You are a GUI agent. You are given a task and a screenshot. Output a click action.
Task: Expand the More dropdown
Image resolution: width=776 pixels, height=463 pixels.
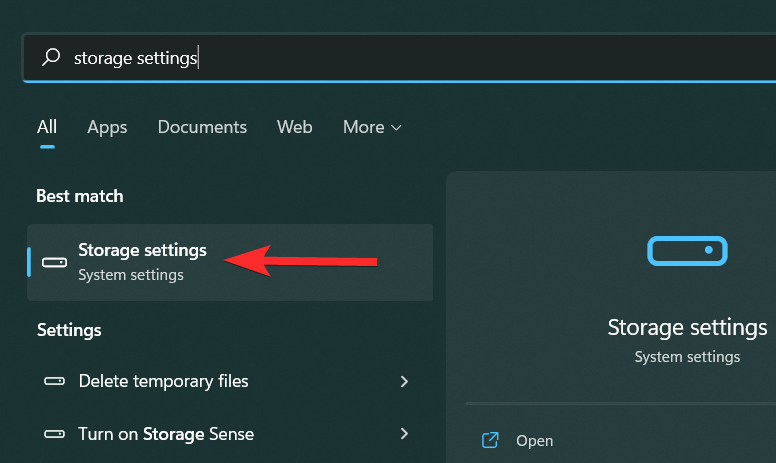point(372,127)
